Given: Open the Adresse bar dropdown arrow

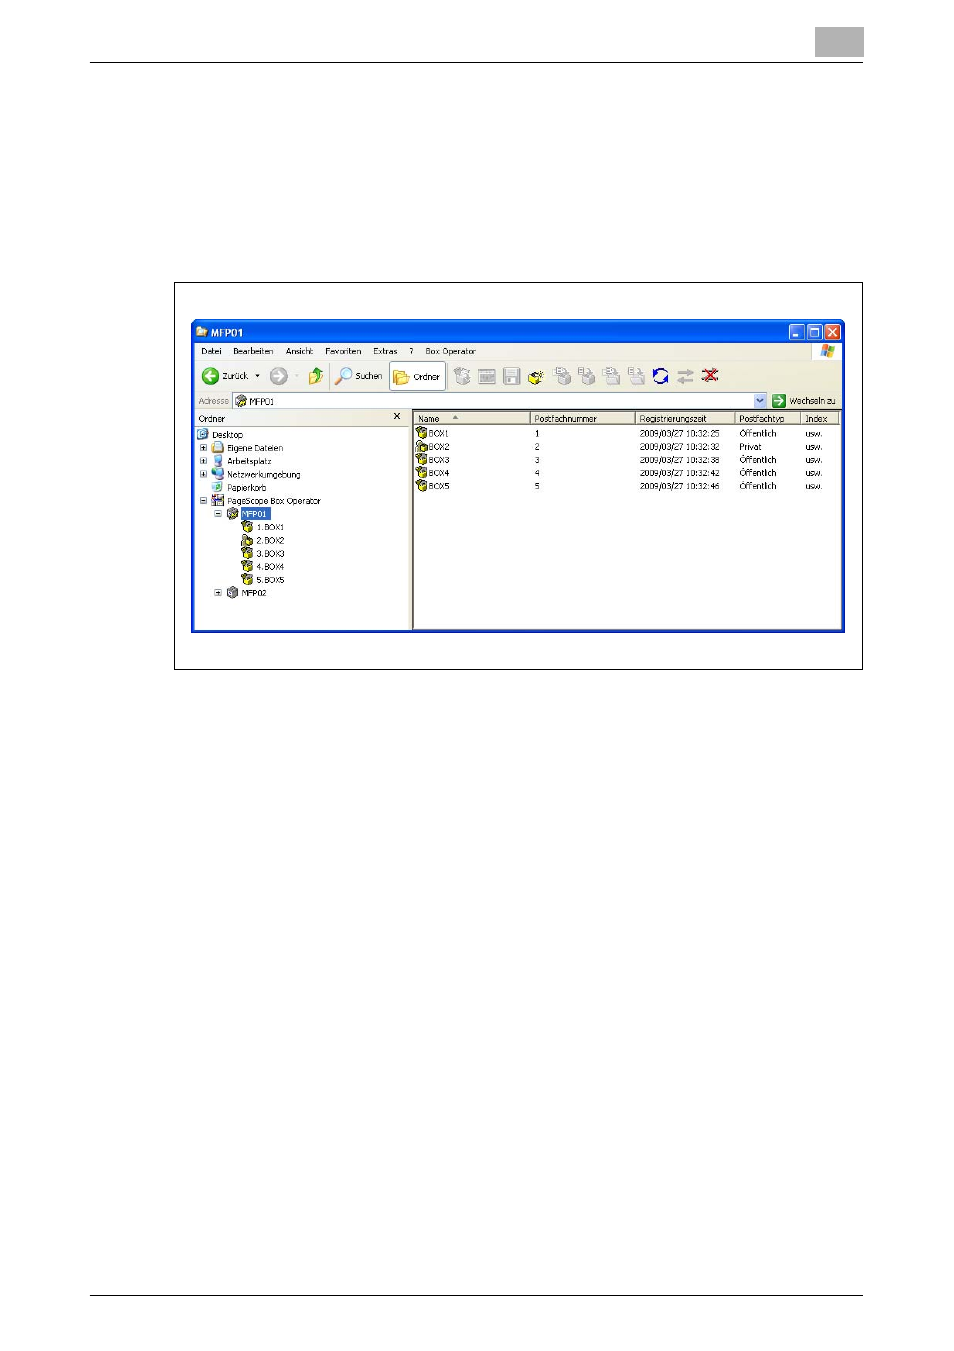Looking at the screenshot, I should click(x=760, y=401).
